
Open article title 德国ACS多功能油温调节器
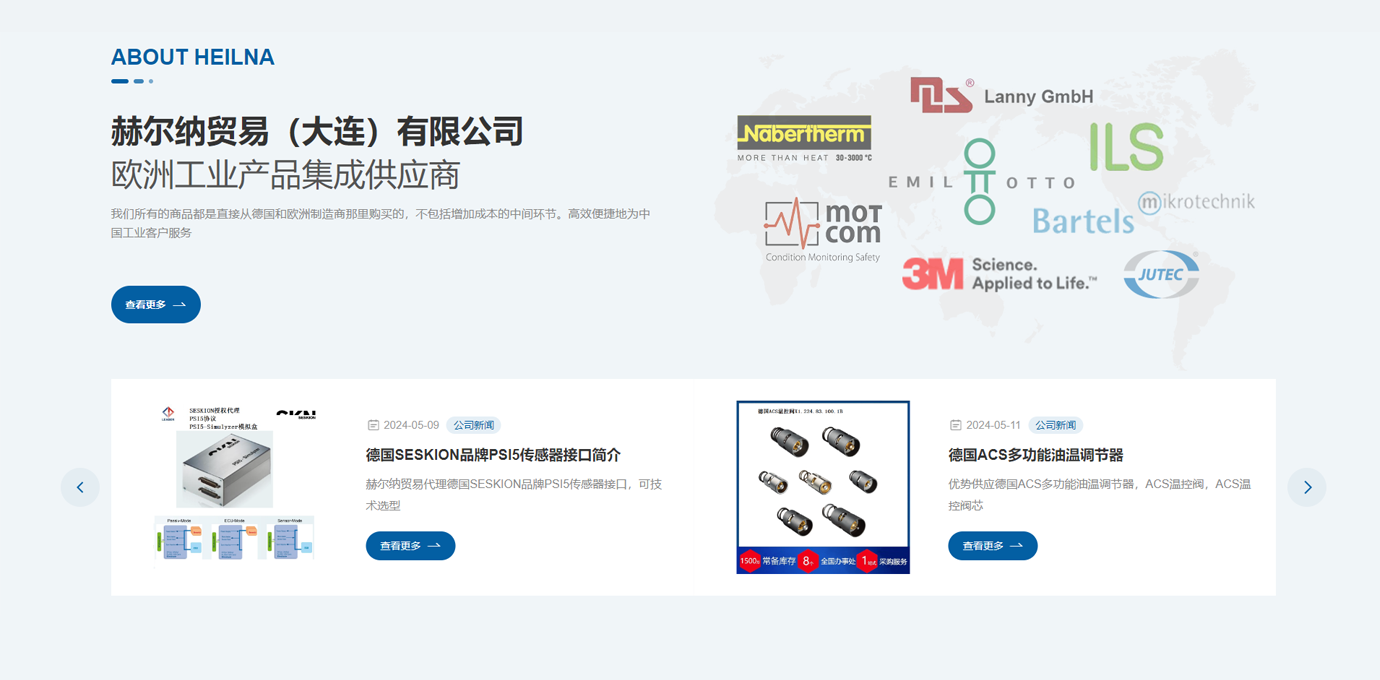[x=1035, y=455]
